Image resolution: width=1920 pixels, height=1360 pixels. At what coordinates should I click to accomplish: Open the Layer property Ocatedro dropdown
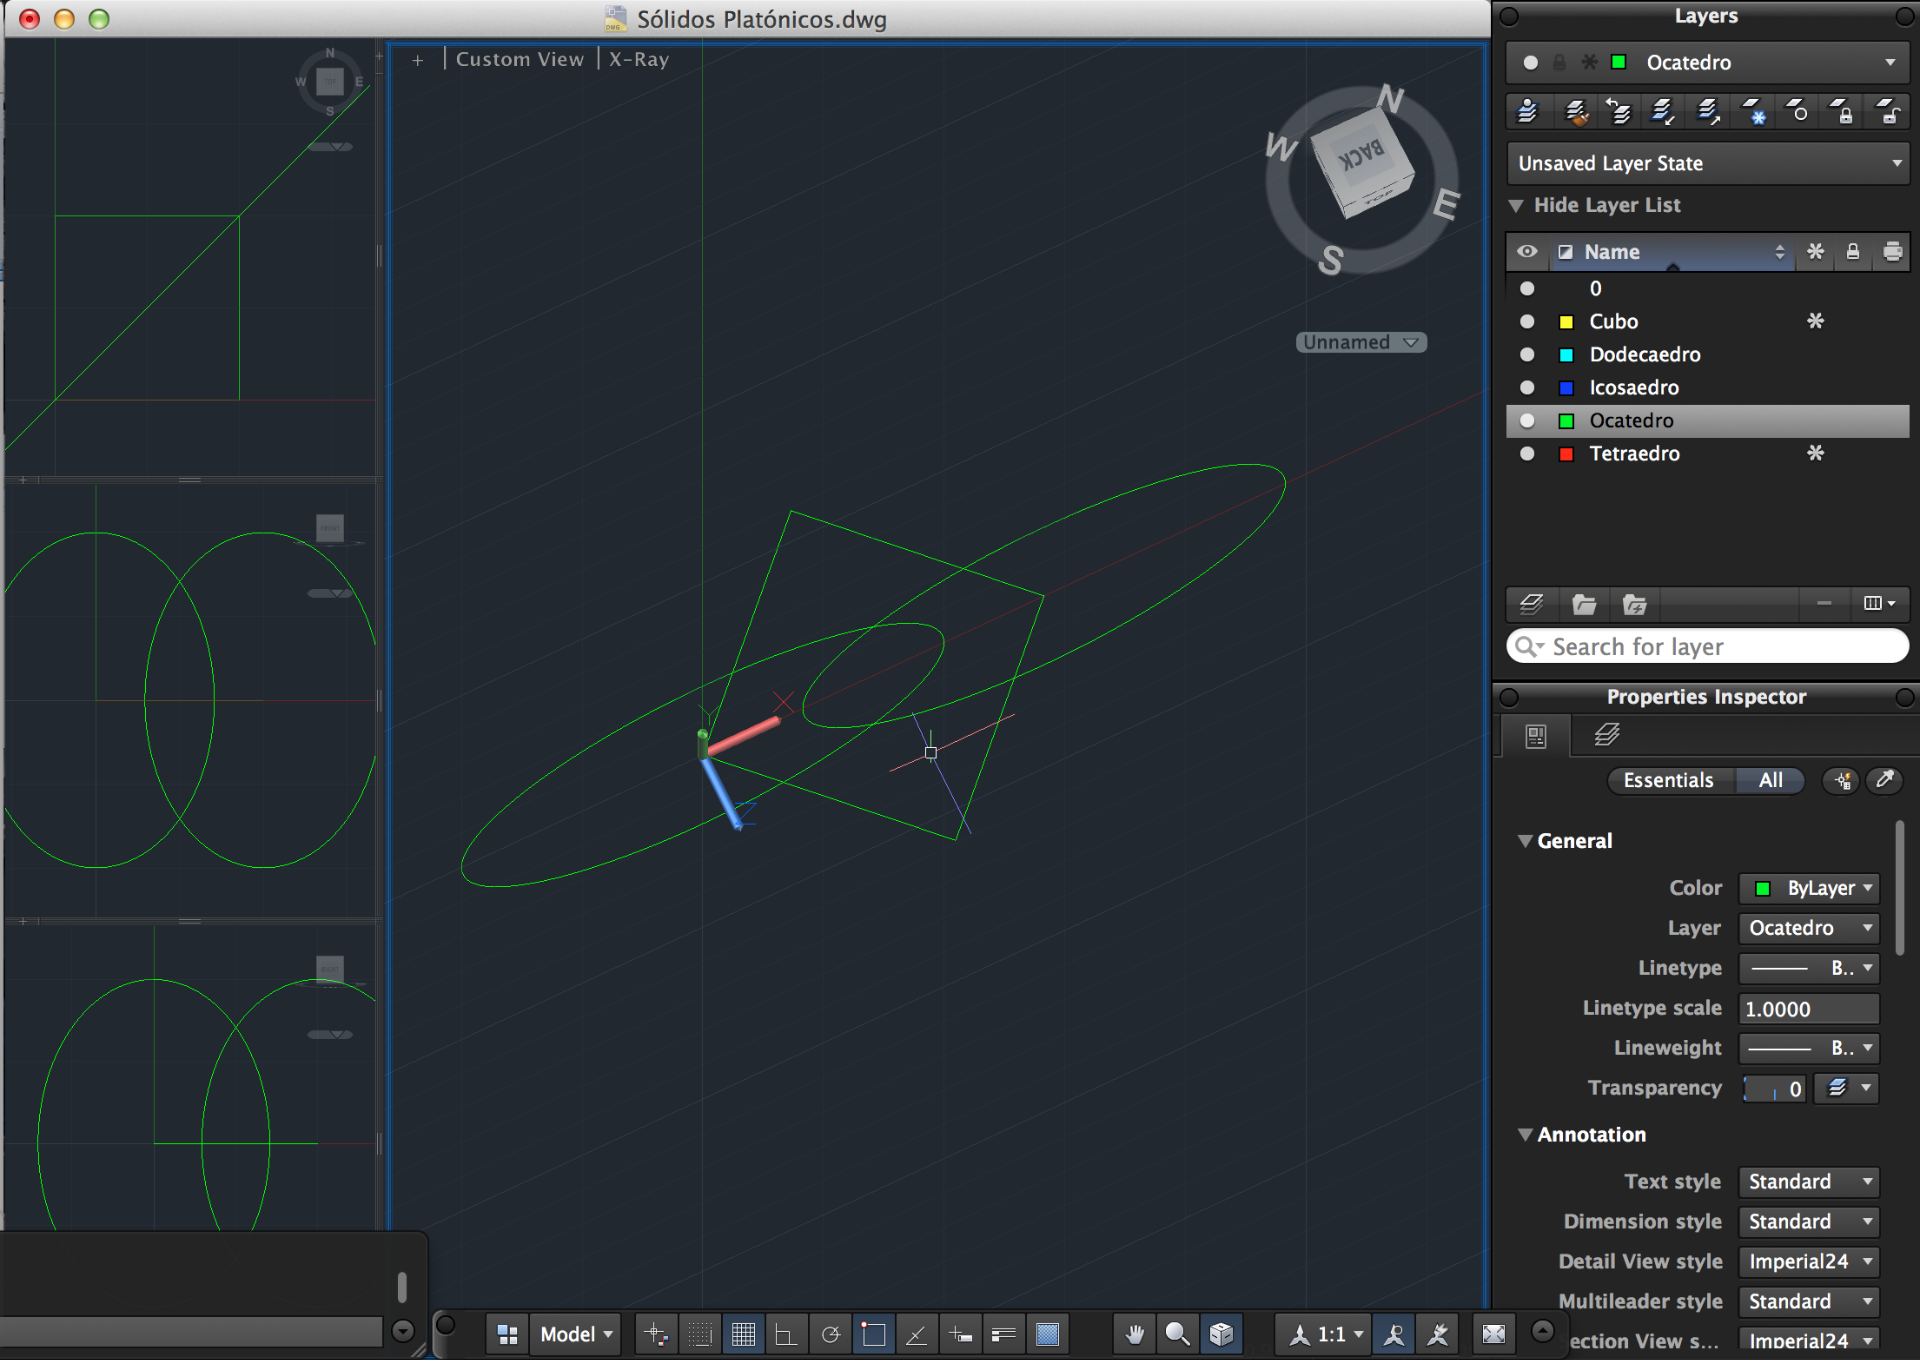click(1808, 928)
